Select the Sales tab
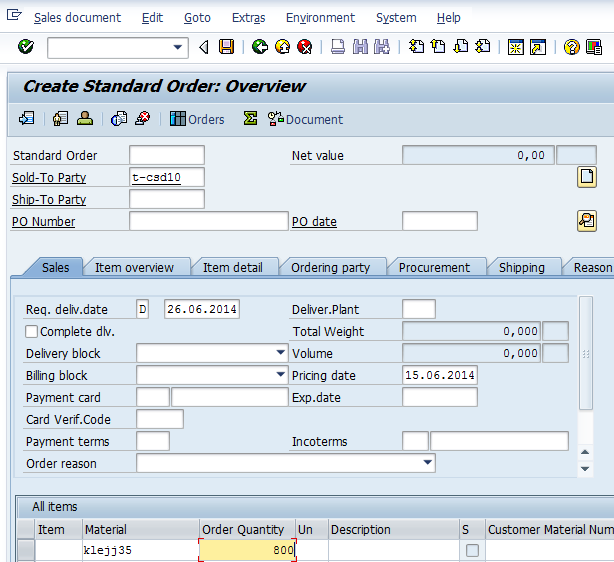Image resolution: width=614 pixels, height=562 pixels. (x=55, y=267)
